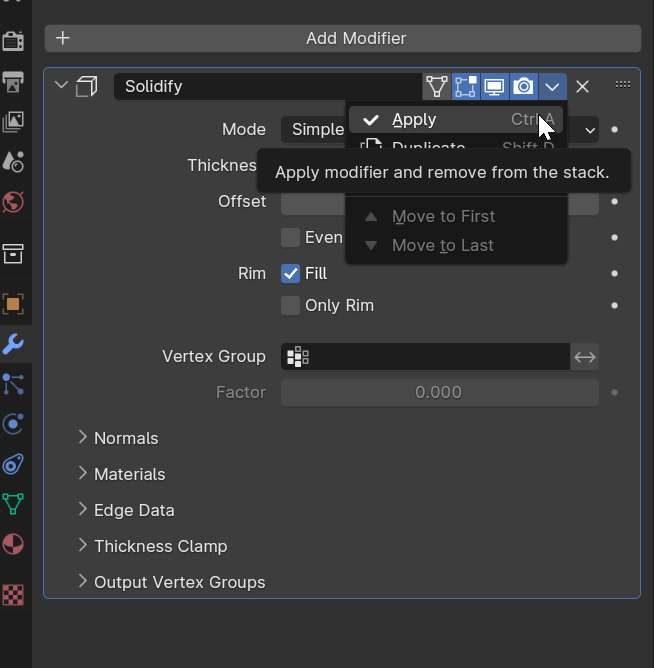Open the World properties tab
Screen dimensions: 654x668
[13, 202]
